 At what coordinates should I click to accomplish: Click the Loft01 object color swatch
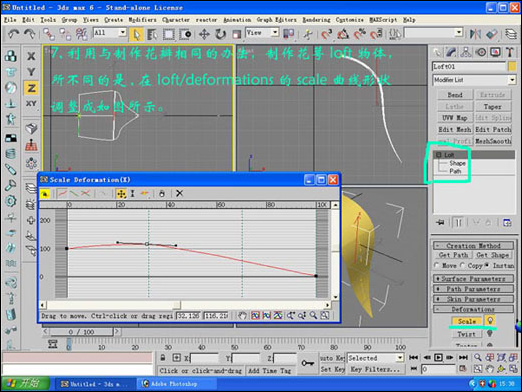pyautogui.click(x=512, y=66)
